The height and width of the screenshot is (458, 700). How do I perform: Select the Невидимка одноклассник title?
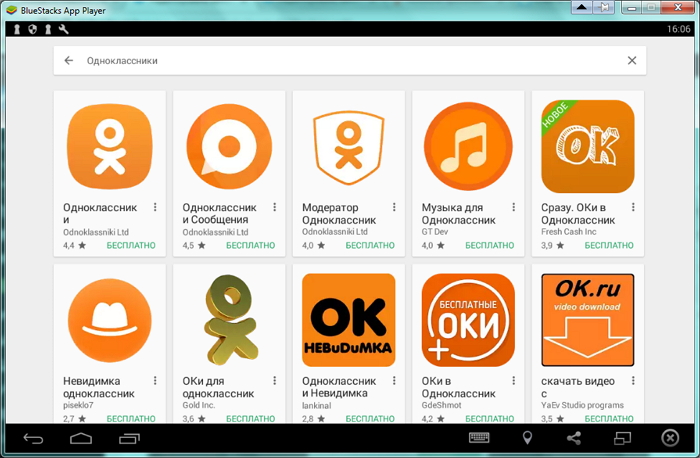[x=99, y=387]
